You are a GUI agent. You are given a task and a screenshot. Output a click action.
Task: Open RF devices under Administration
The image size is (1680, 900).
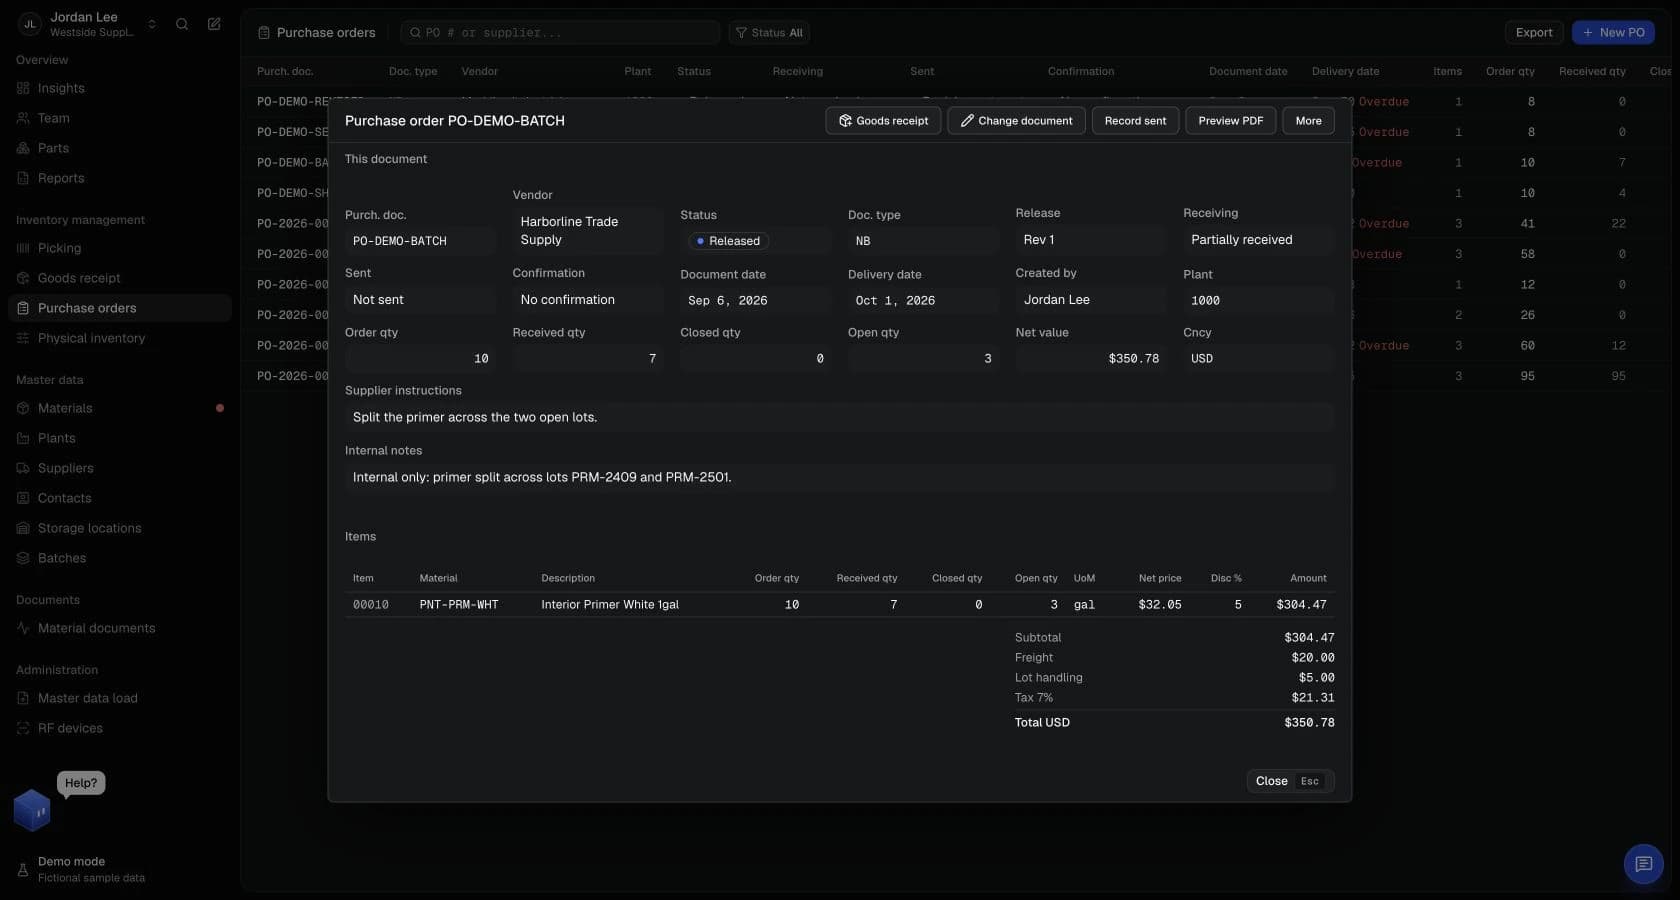click(x=120, y=728)
